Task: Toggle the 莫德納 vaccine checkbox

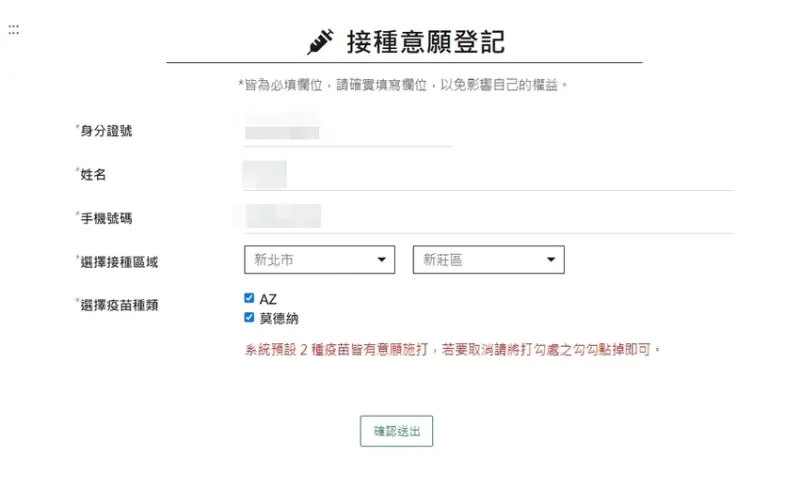Action: [249, 318]
